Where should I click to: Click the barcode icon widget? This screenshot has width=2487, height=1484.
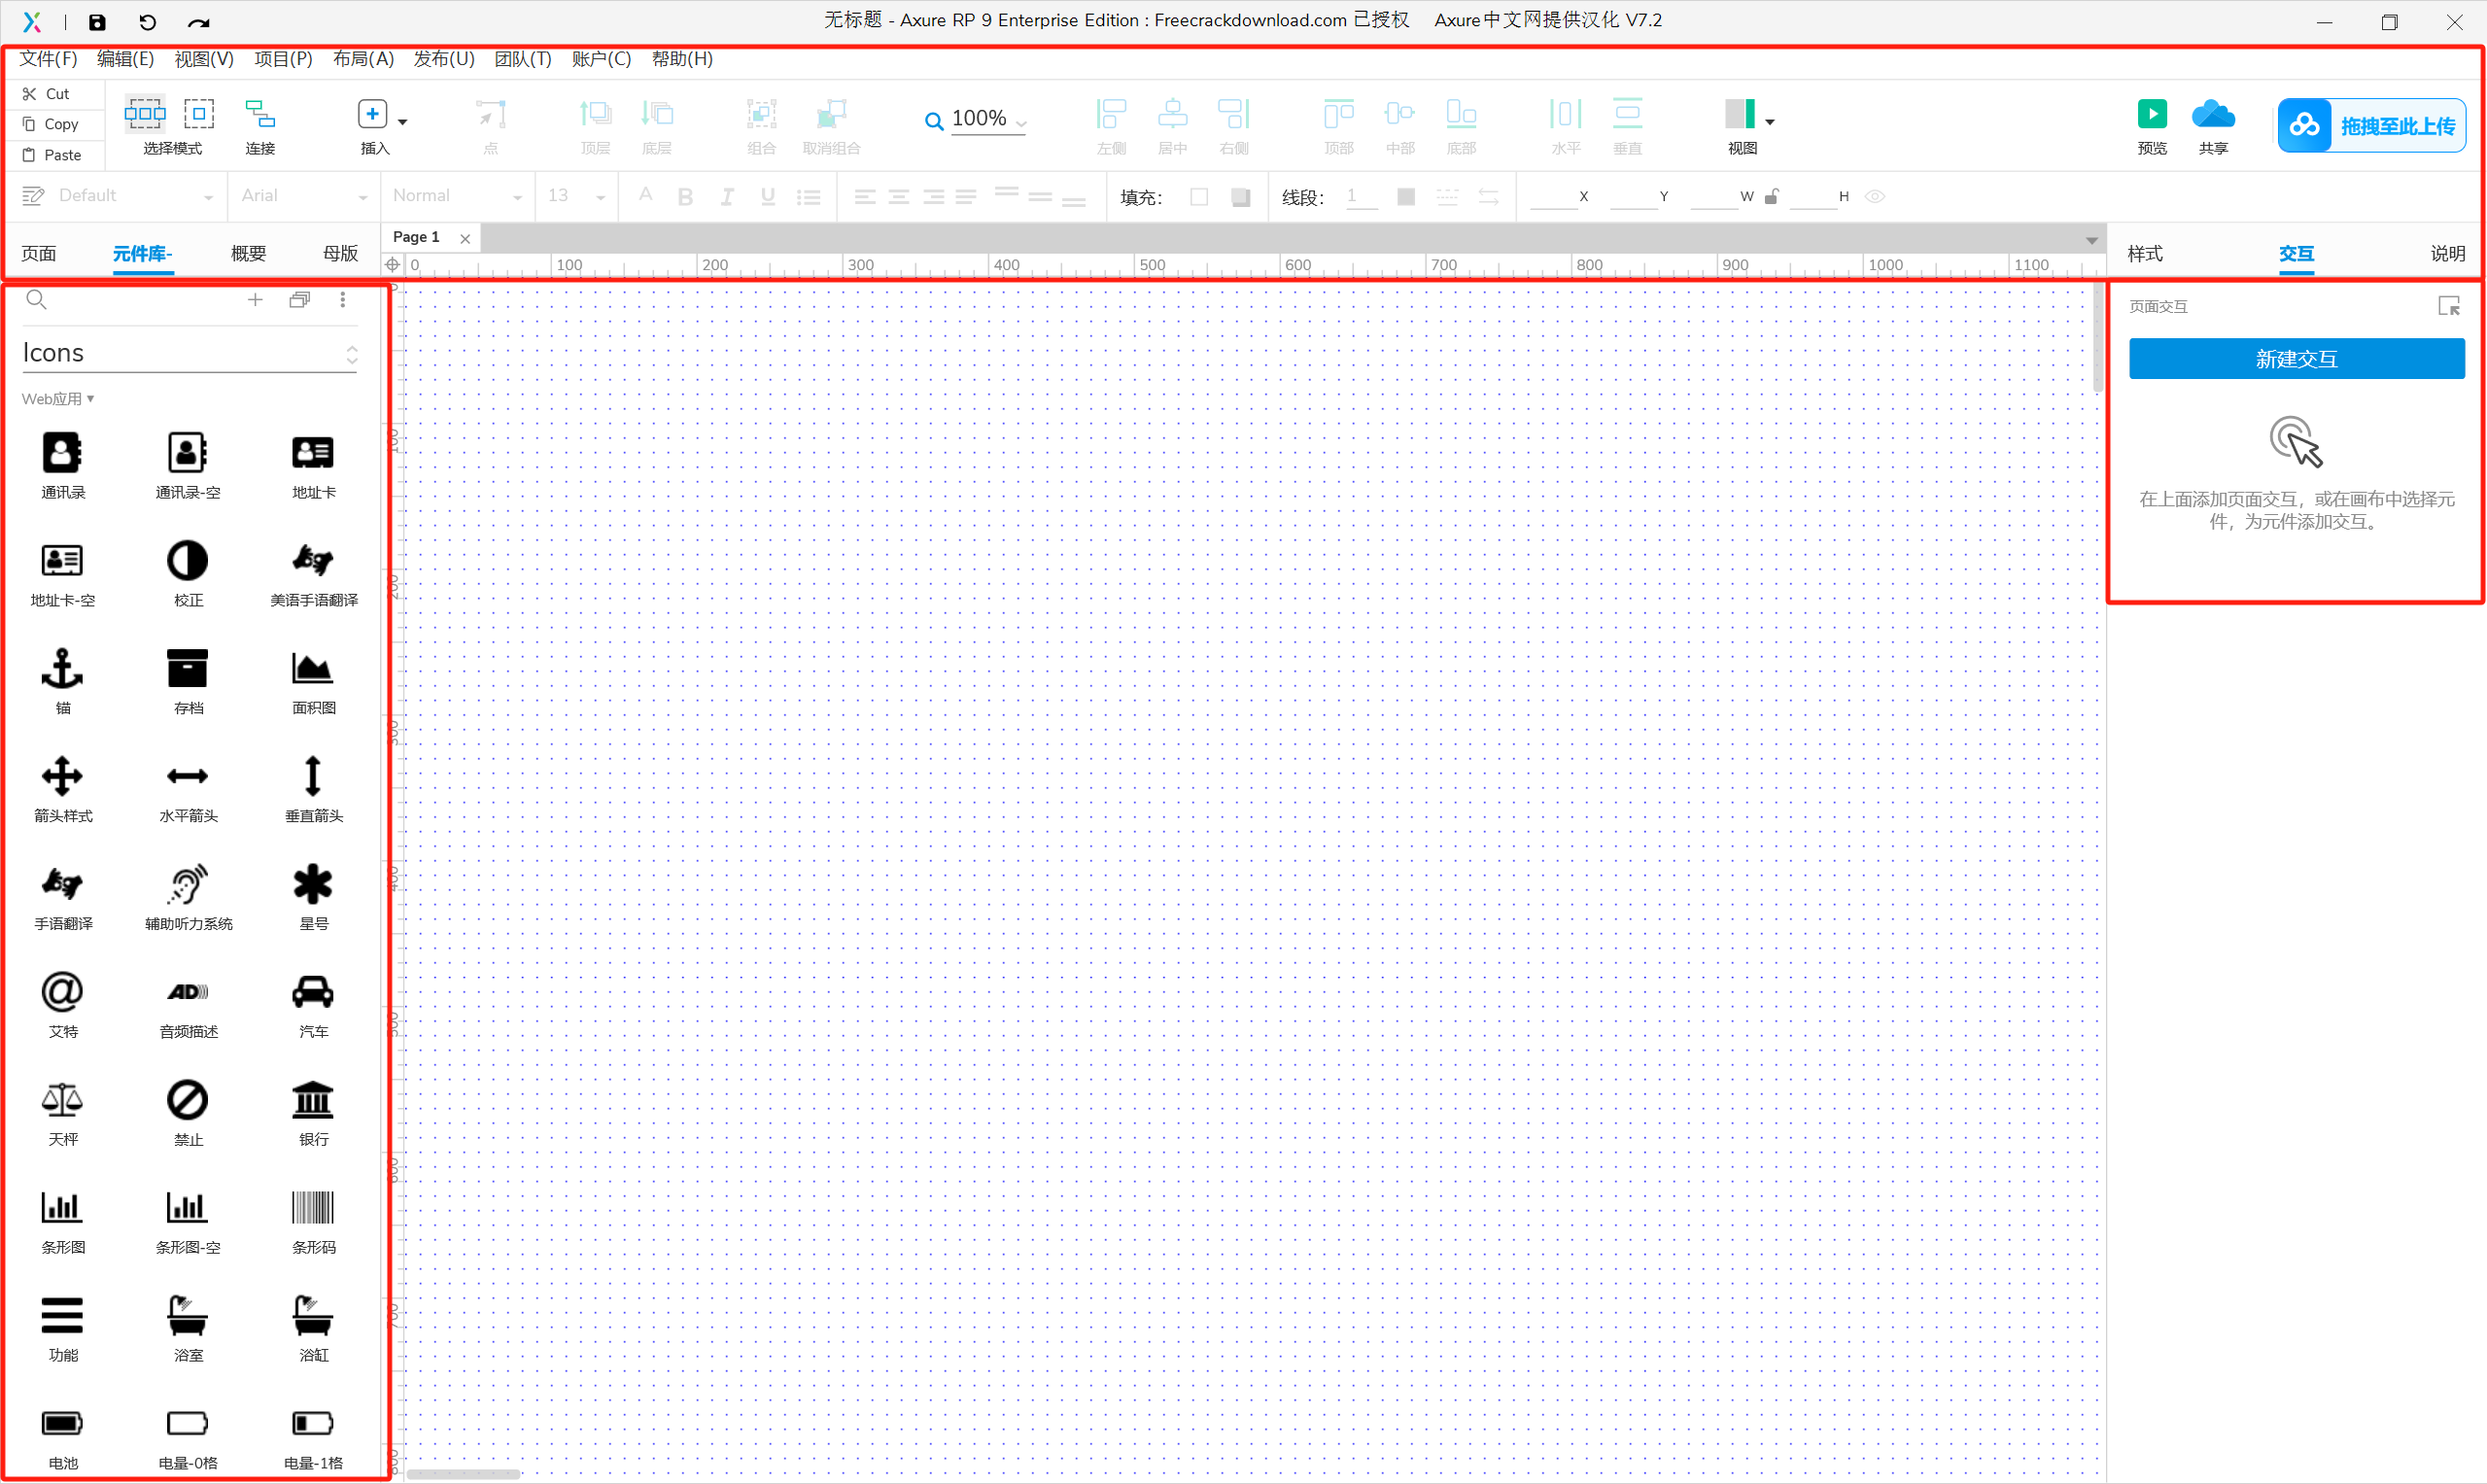click(x=312, y=1208)
